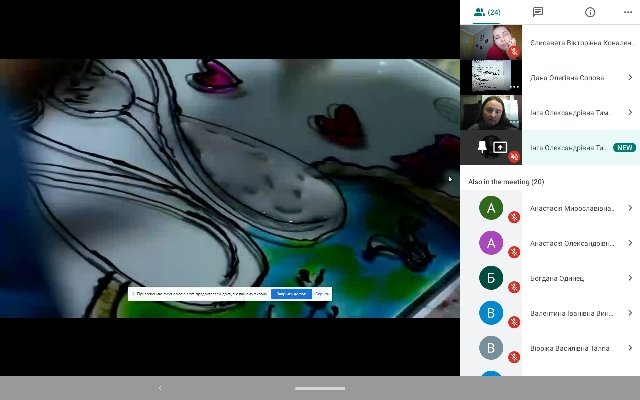Viewport: 640px width, 400px height.
Task: Open the three-dot more options menu
Action: click(x=628, y=12)
